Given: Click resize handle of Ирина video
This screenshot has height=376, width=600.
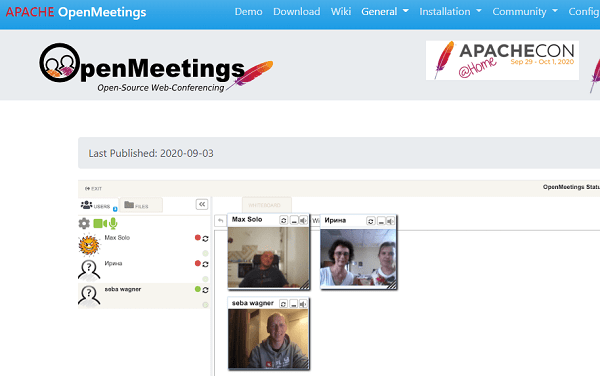Looking at the screenshot, I should point(392,284).
